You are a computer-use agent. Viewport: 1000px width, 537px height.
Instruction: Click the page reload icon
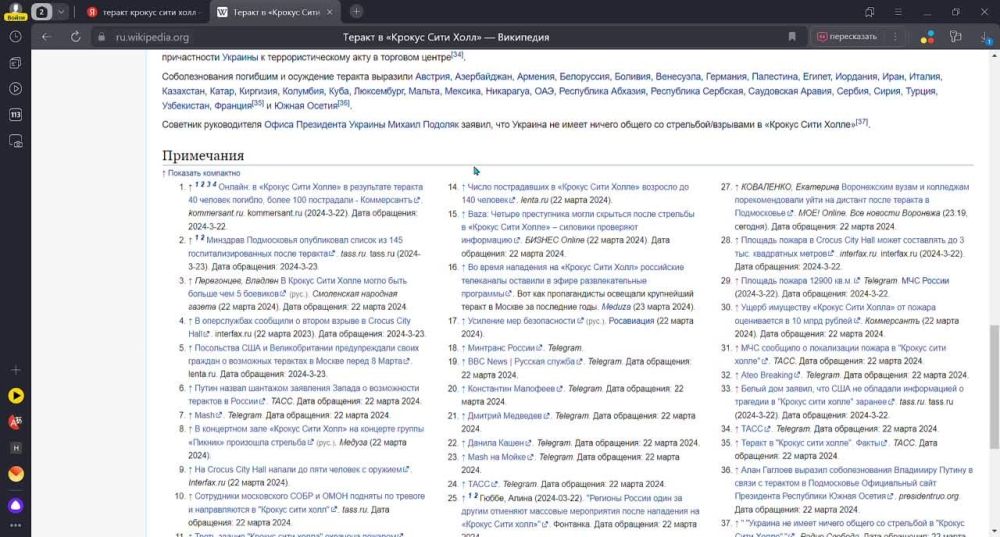(73, 37)
